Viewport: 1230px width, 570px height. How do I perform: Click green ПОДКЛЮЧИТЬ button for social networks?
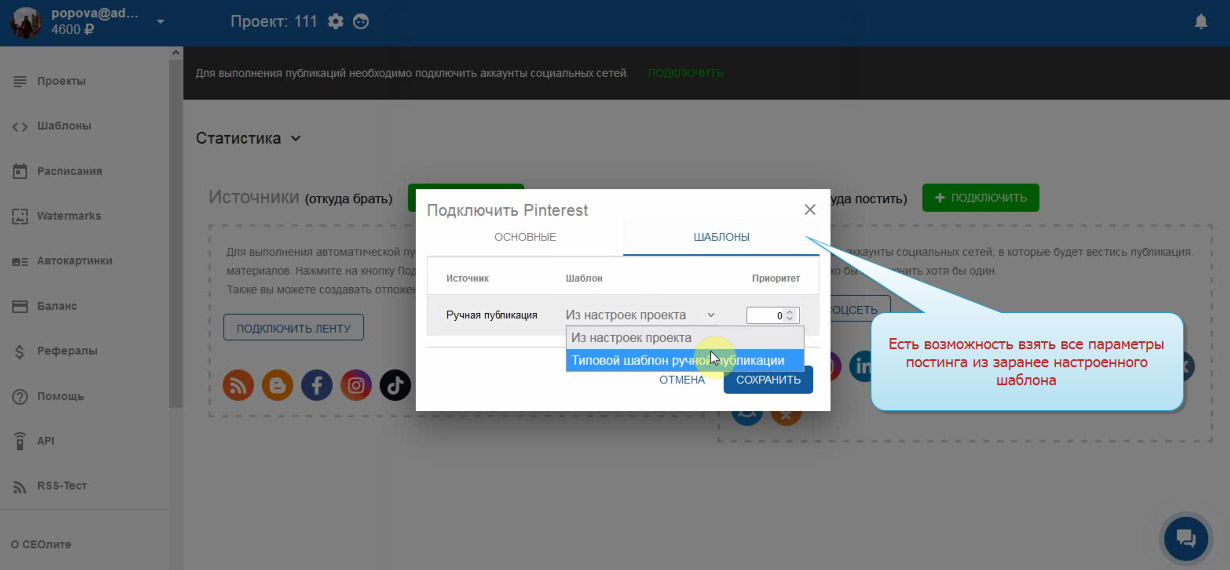point(980,198)
